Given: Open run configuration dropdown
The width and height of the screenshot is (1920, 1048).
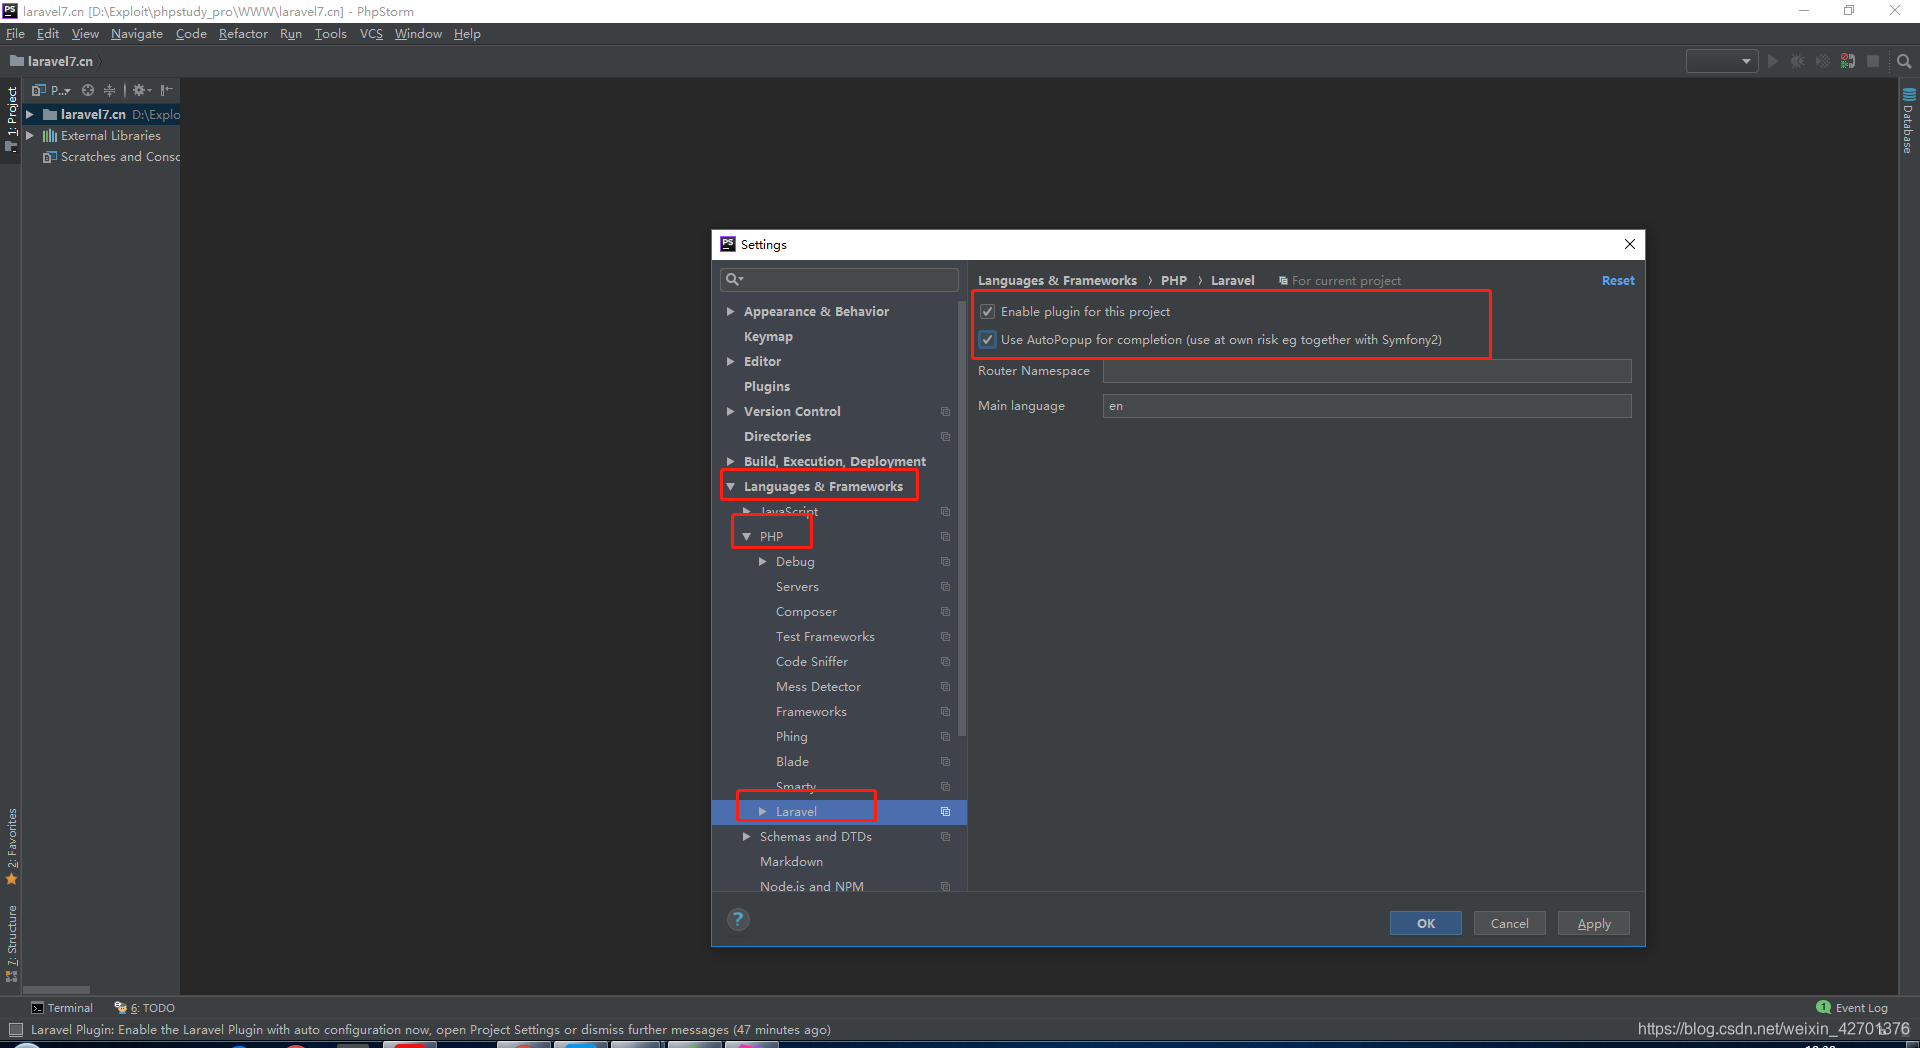Looking at the screenshot, I should pos(1722,61).
